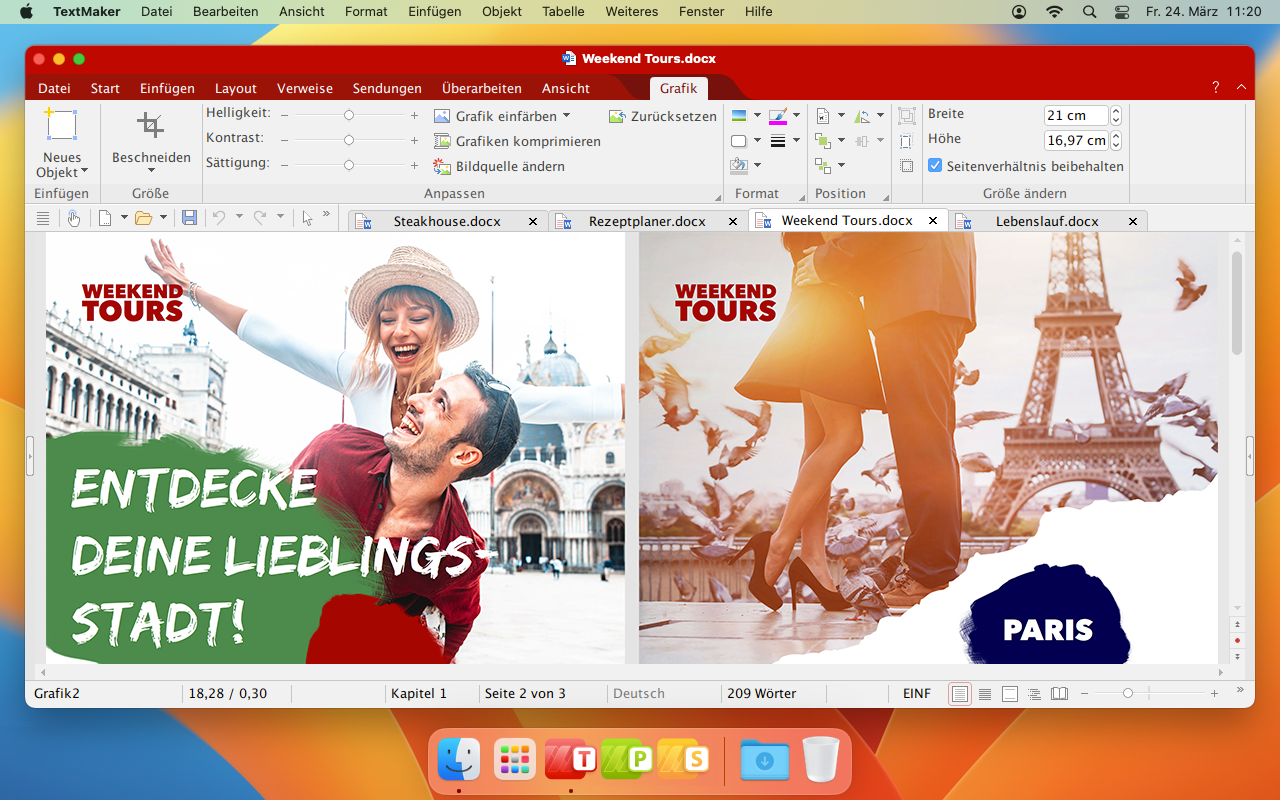Click the rotate object icon
1280x800 pixels.
(863, 116)
